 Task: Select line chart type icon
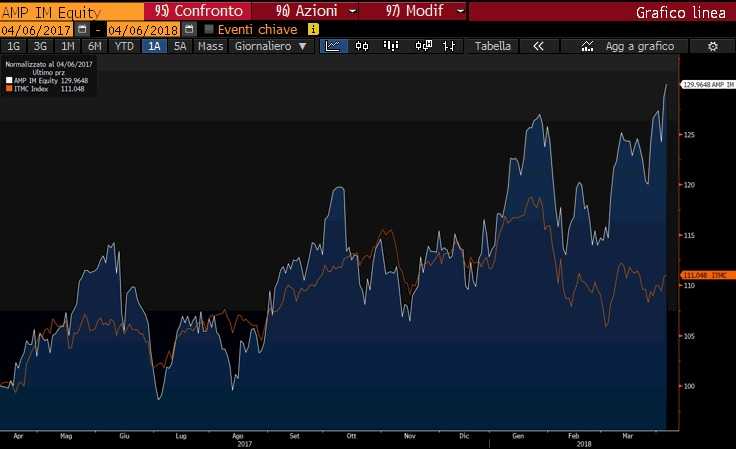point(333,46)
